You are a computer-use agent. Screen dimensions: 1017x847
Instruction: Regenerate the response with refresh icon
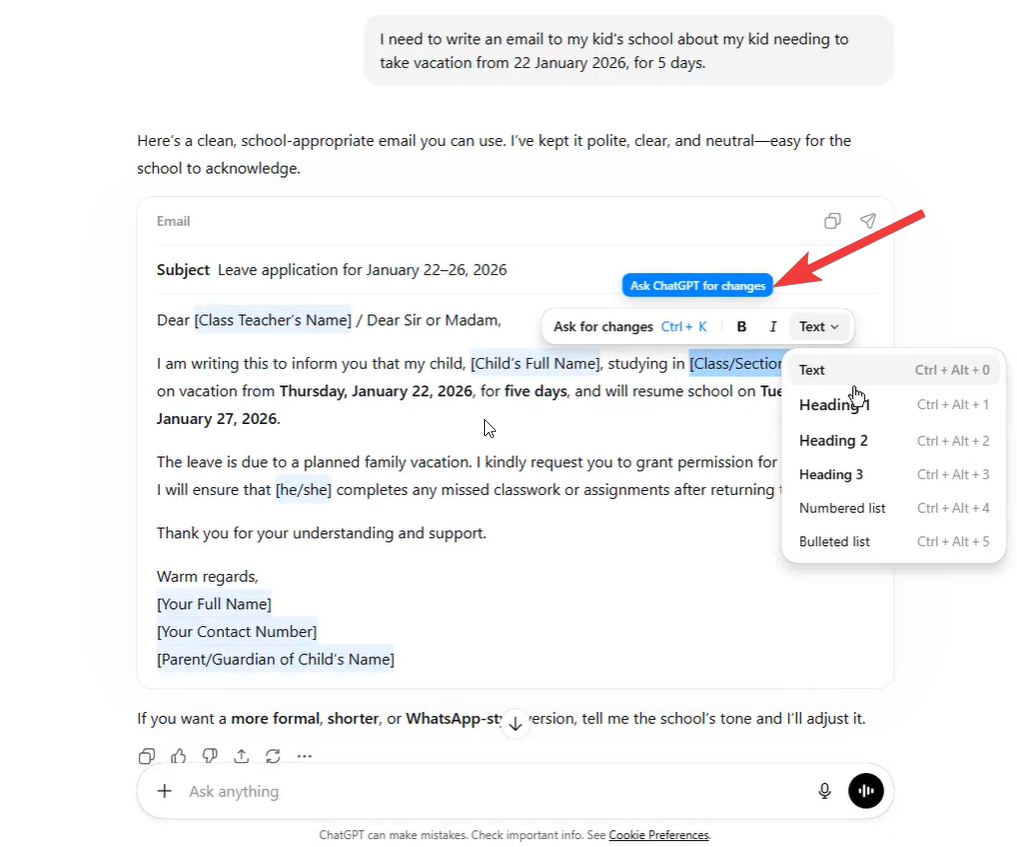(x=273, y=756)
